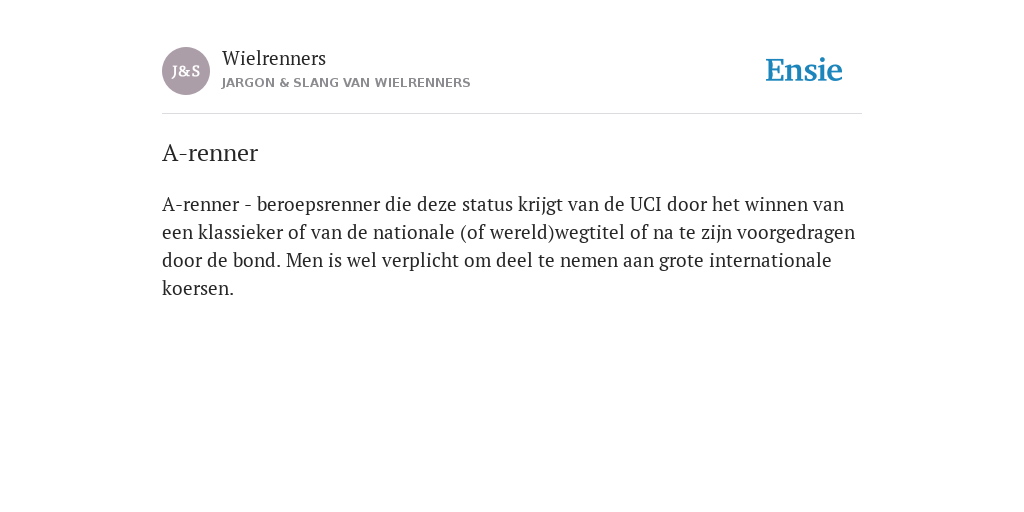Click the horizontal divider under the header

512,114
